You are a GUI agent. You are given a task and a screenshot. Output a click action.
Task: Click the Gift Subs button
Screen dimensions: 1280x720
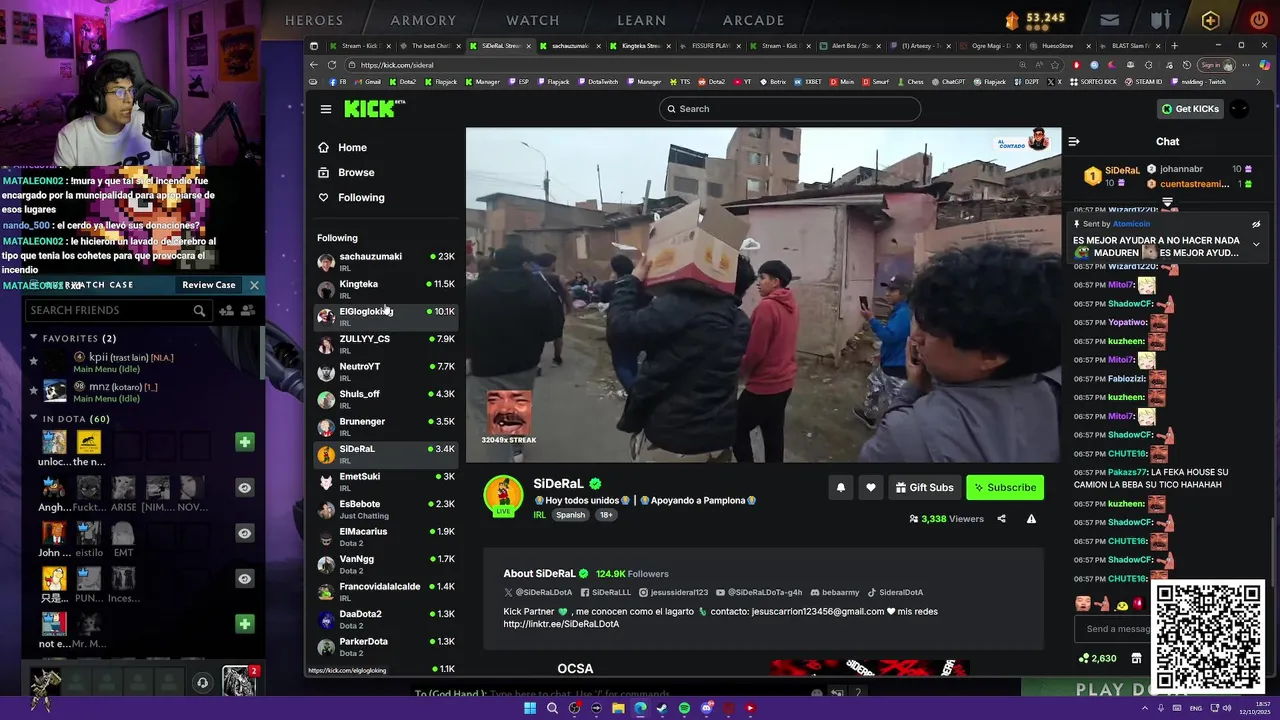pos(925,487)
